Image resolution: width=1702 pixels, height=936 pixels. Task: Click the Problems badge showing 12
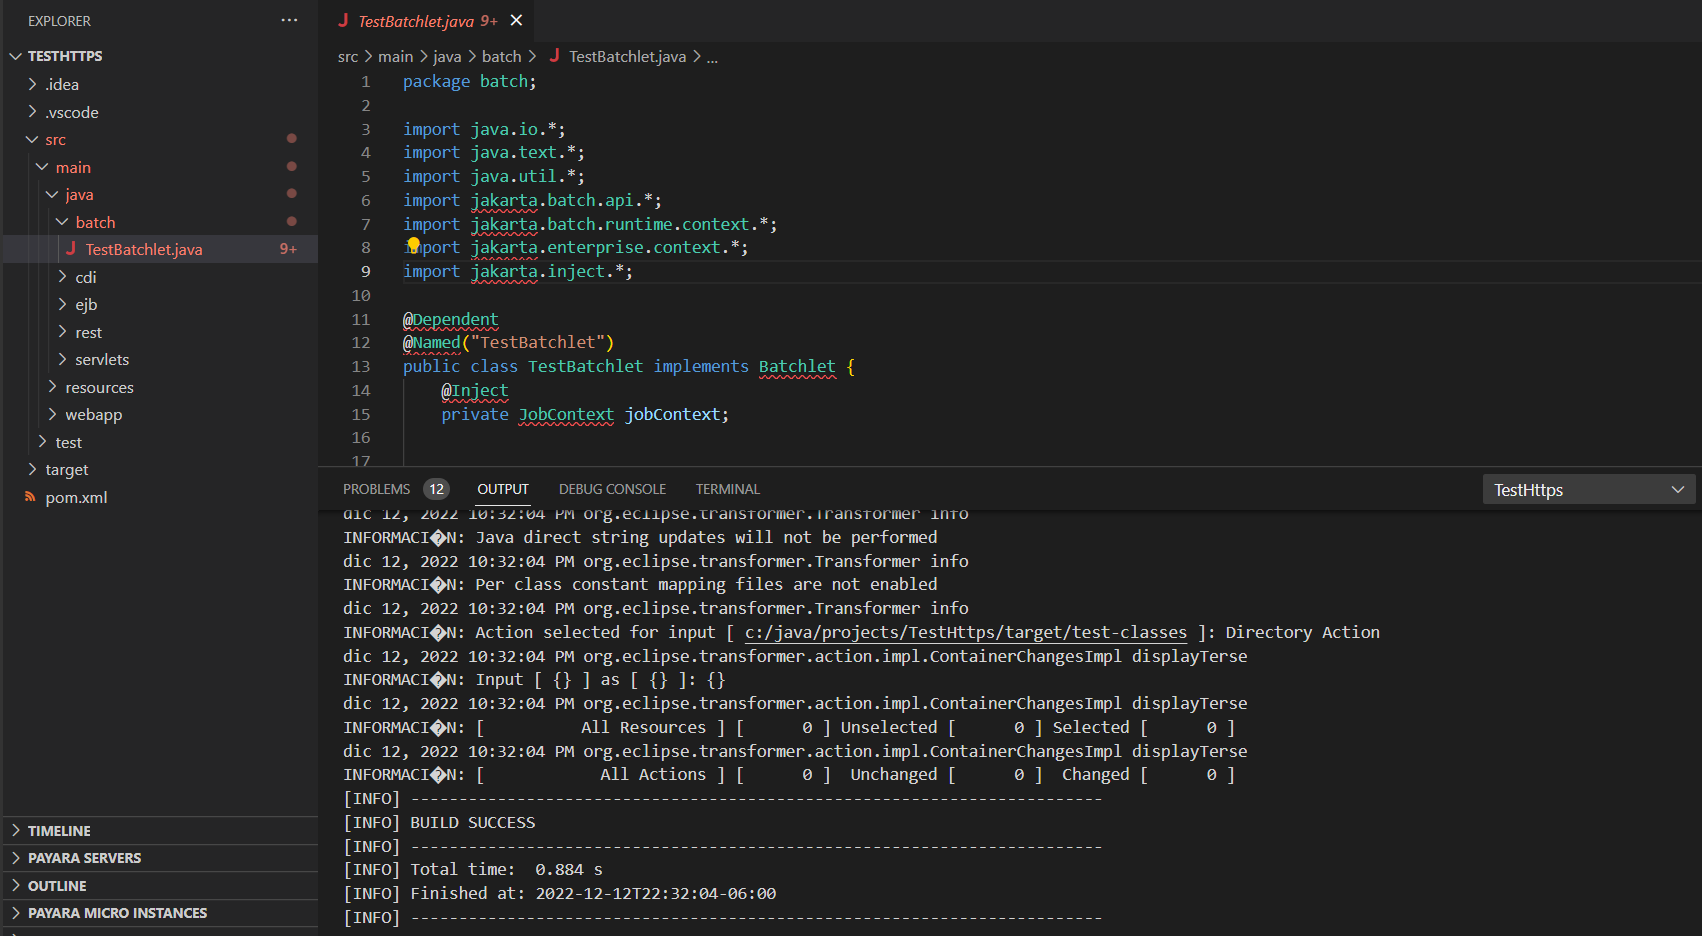(x=437, y=489)
